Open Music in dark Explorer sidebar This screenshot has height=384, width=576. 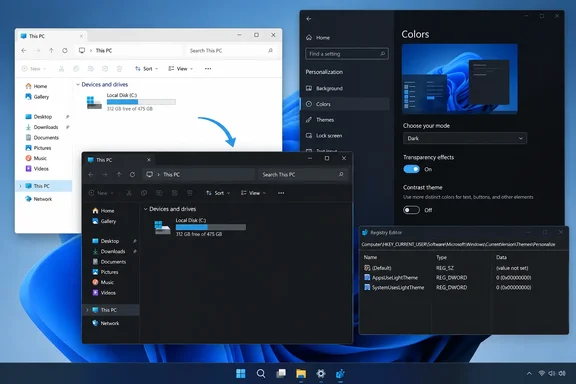(x=103, y=283)
